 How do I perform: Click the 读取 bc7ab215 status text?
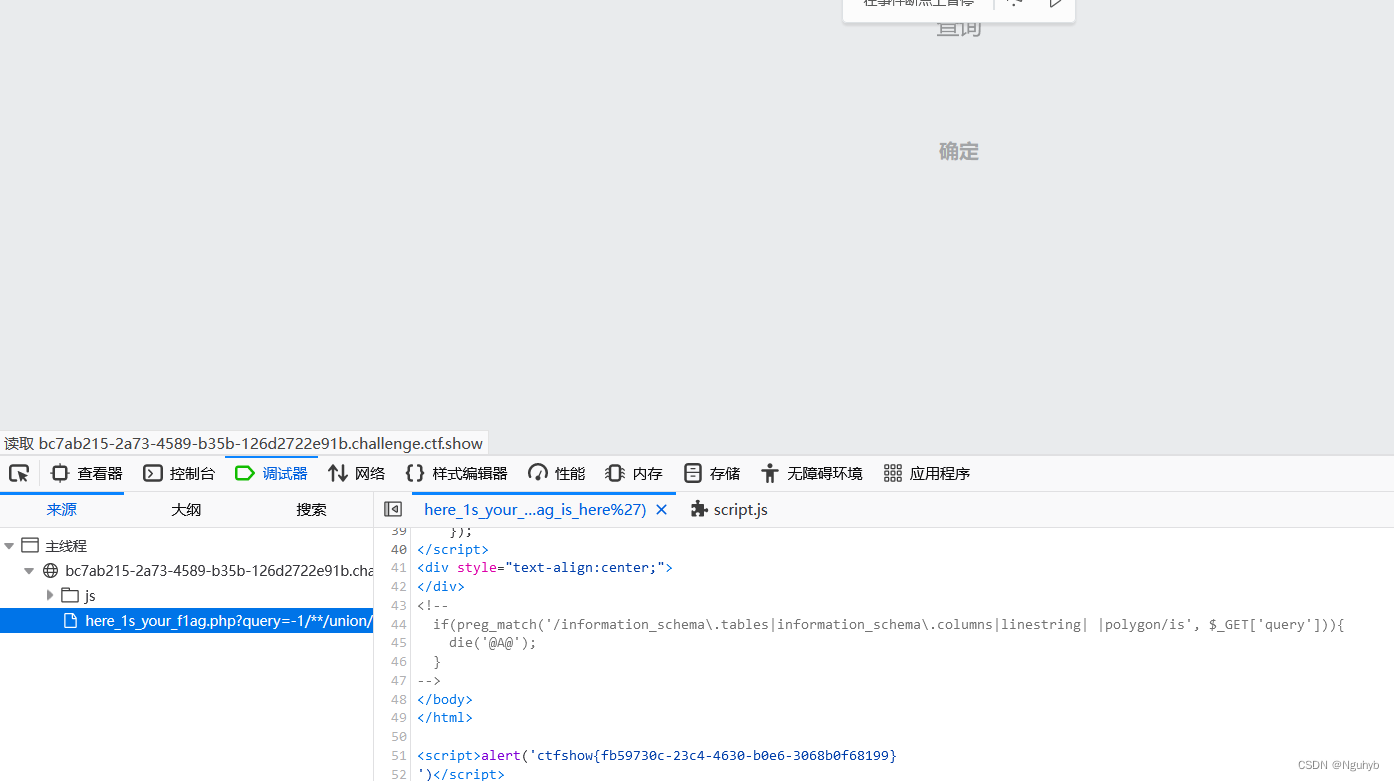tap(243, 443)
